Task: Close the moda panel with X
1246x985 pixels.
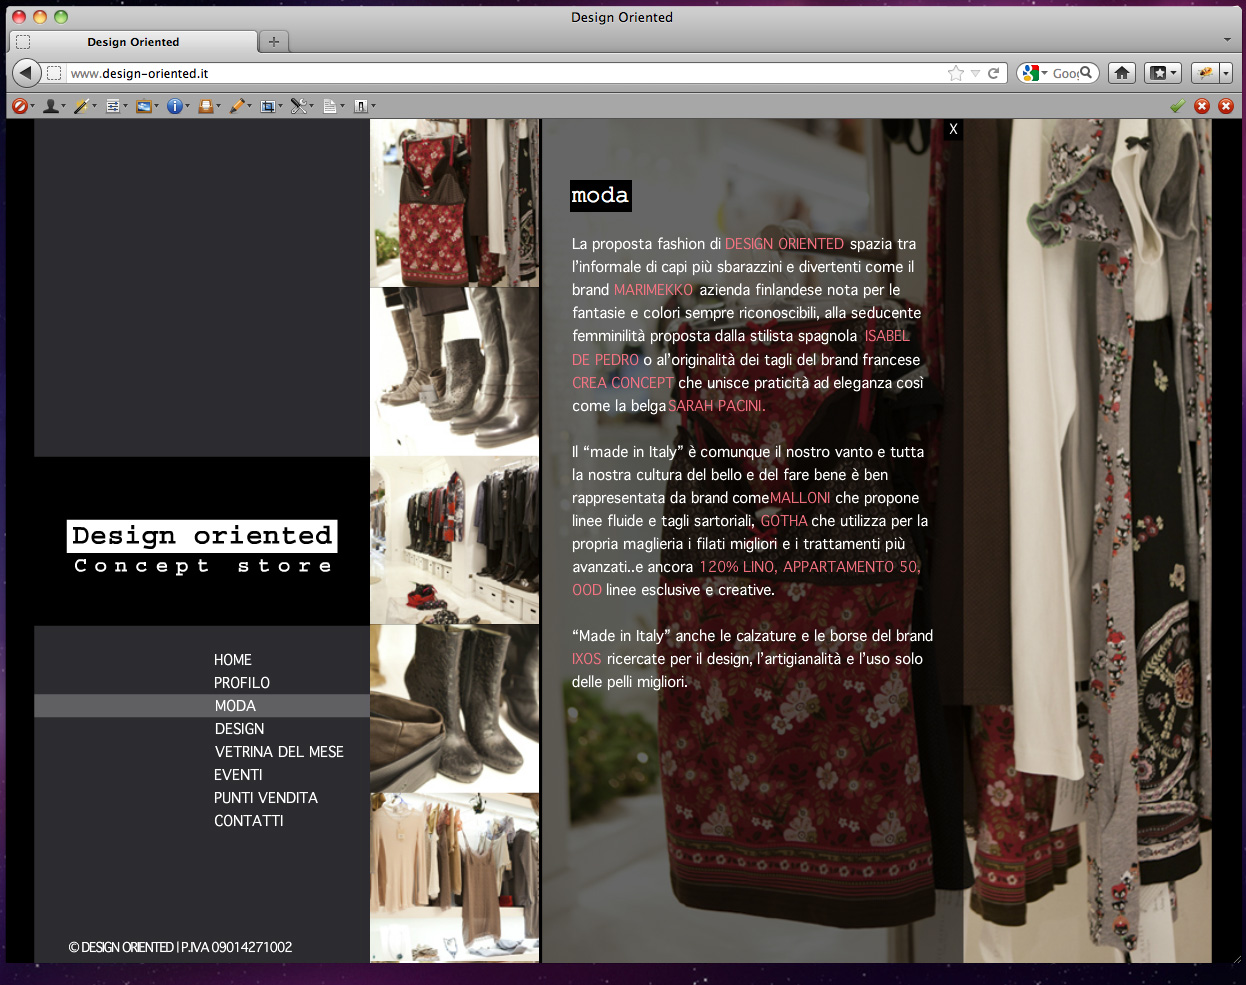Action: 953,129
